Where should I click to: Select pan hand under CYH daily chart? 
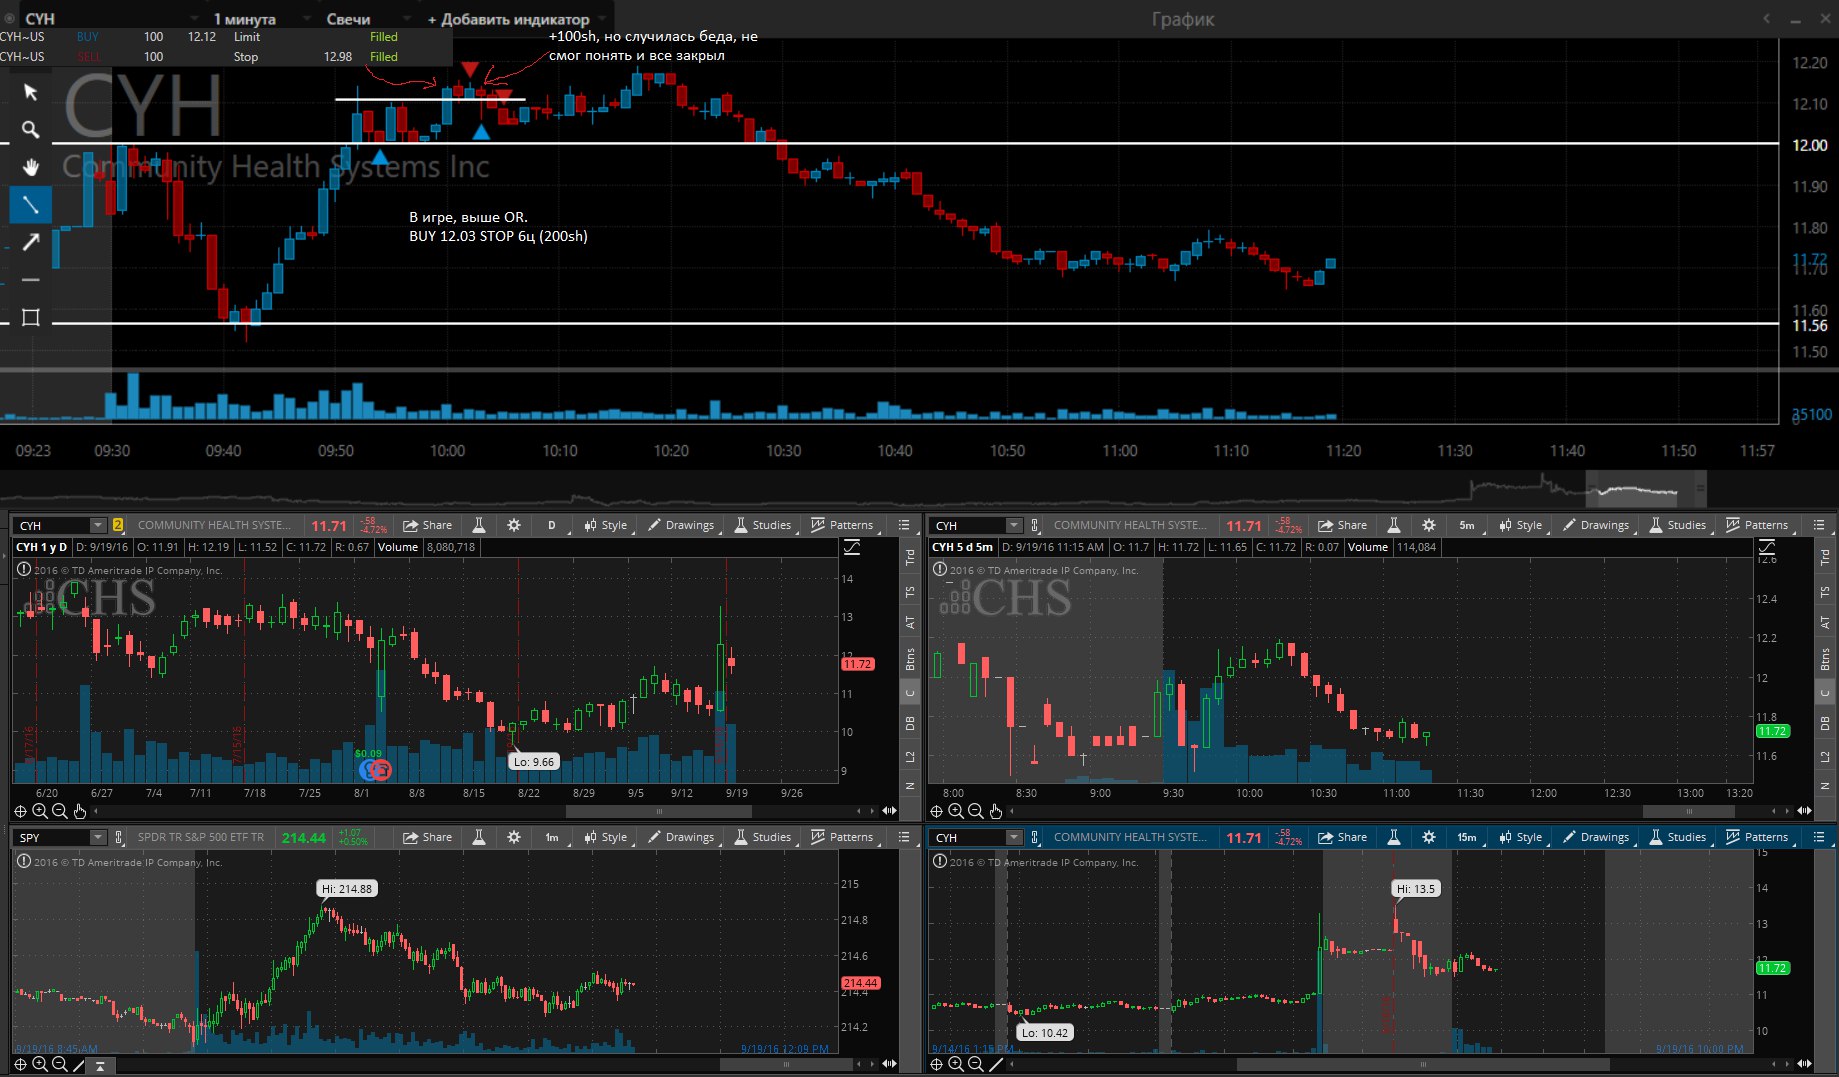[x=79, y=811]
